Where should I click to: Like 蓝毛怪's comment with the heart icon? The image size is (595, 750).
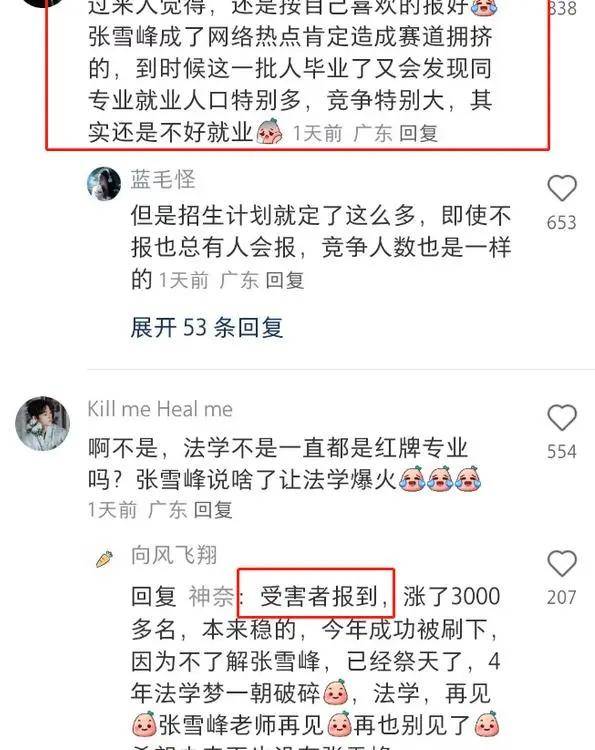562,188
